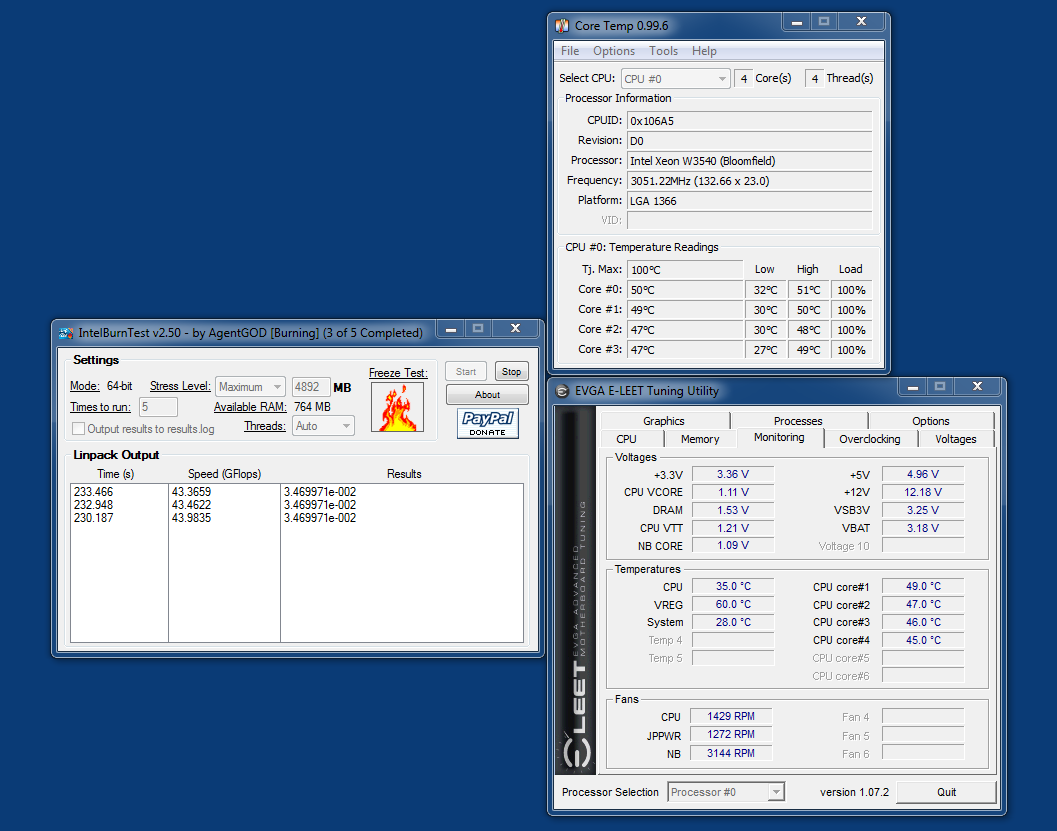Click the CPU core#1 49.0 °C value

pos(923,586)
